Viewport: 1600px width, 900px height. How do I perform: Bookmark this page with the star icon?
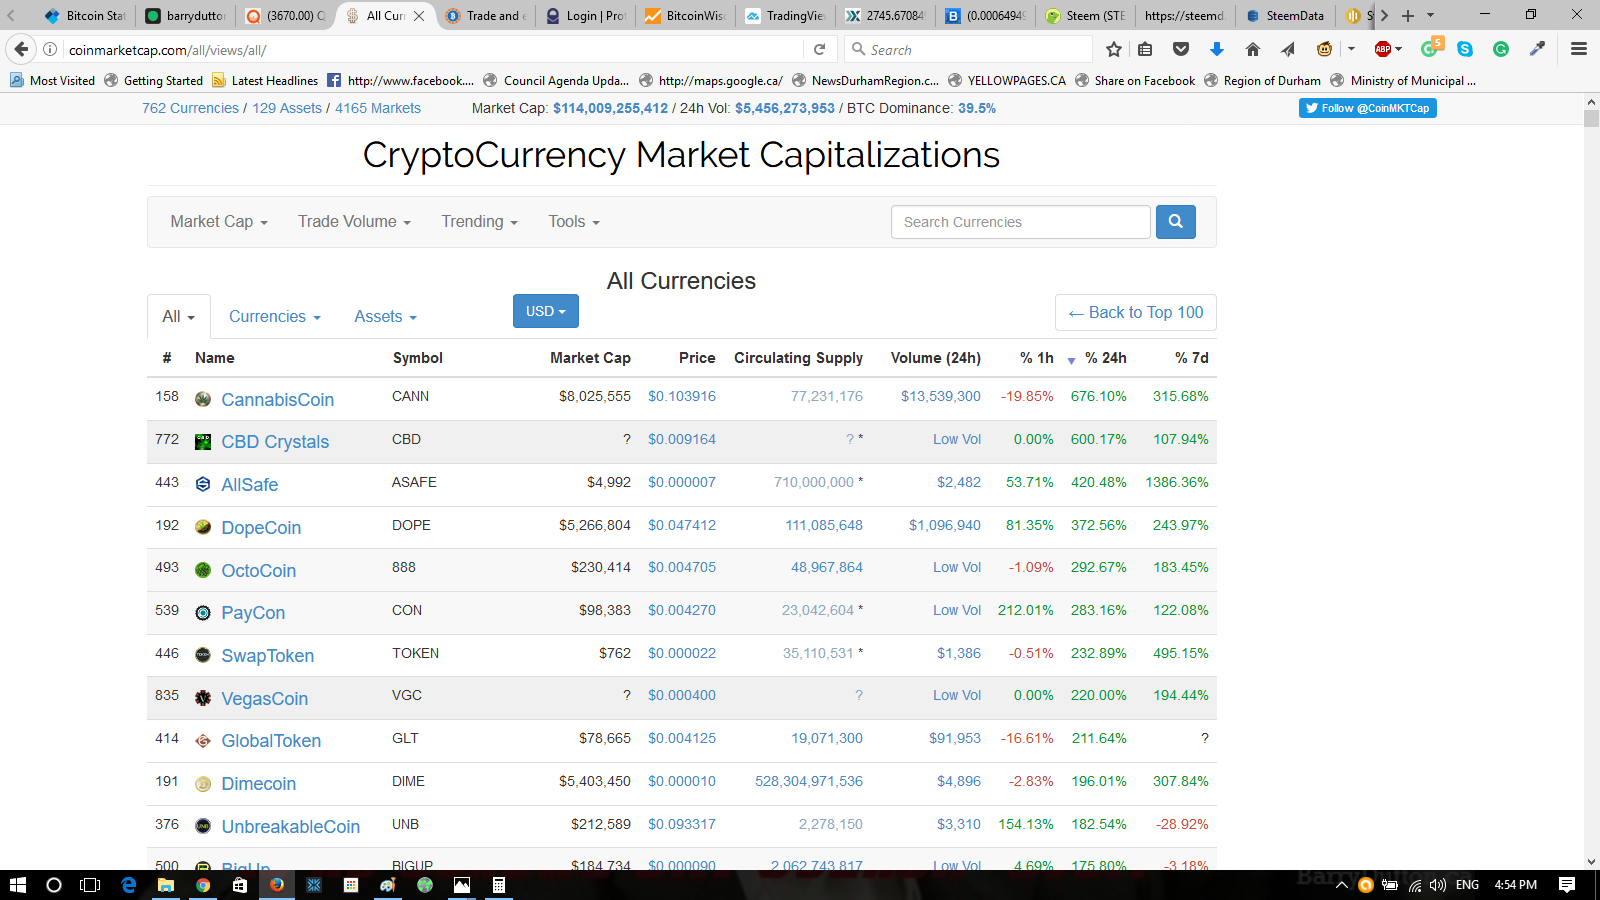[x=1114, y=49]
